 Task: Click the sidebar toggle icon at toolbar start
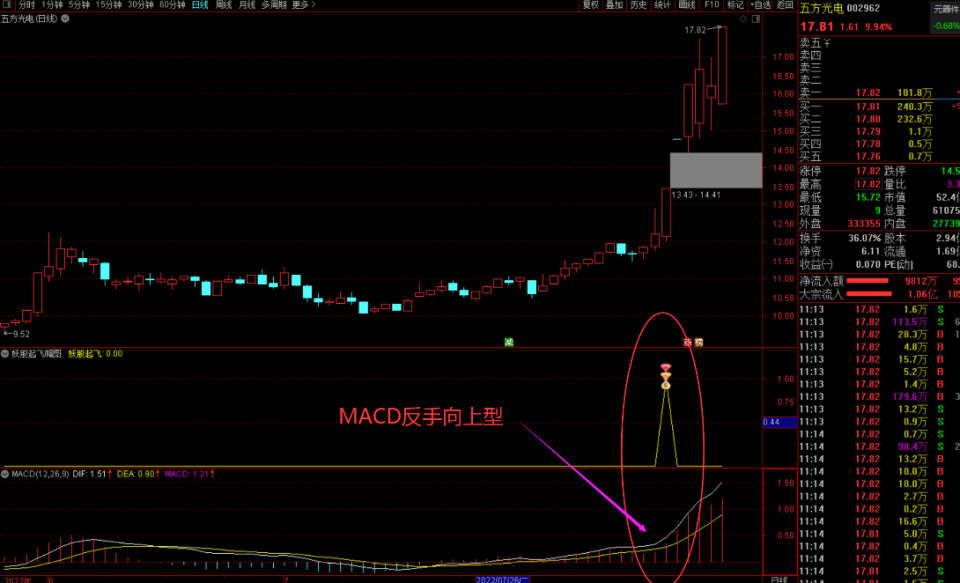7,5
